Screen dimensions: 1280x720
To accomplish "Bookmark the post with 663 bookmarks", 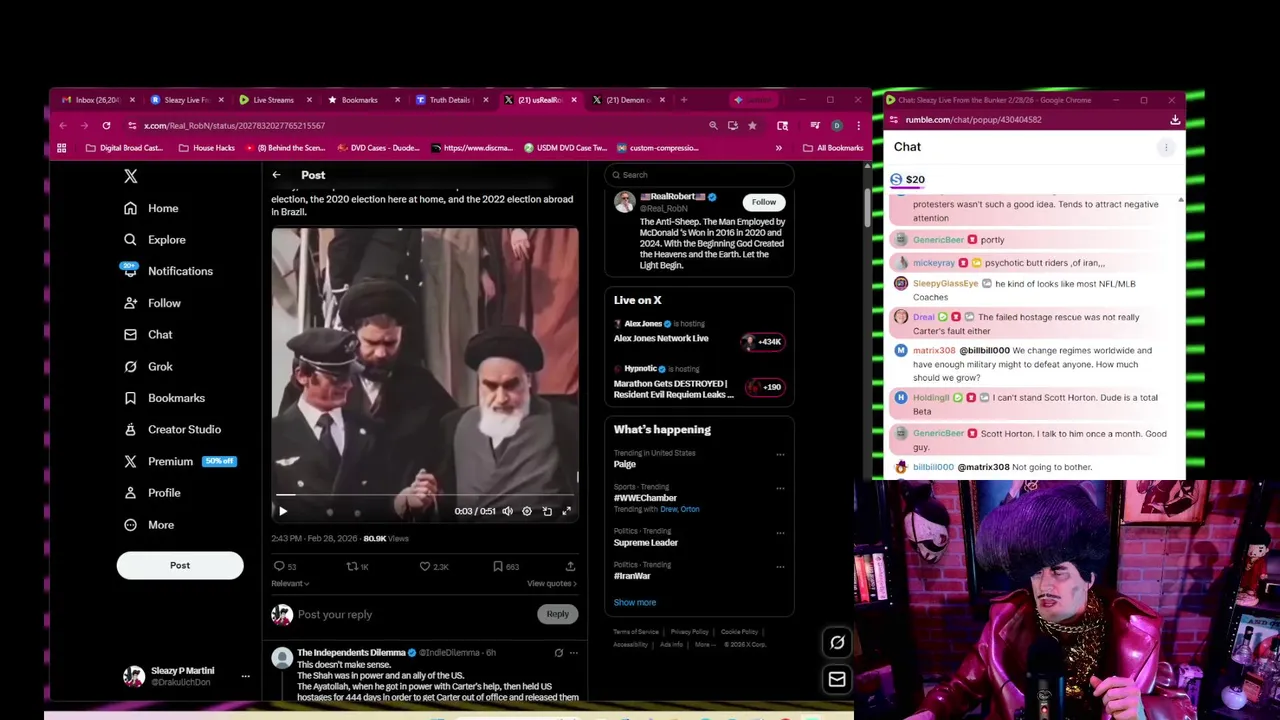I will tap(505, 567).
